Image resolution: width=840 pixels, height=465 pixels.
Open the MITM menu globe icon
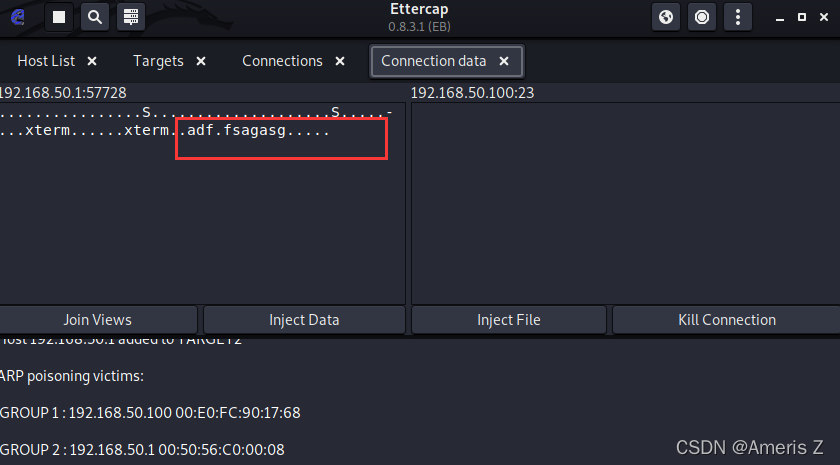click(x=666, y=17)
